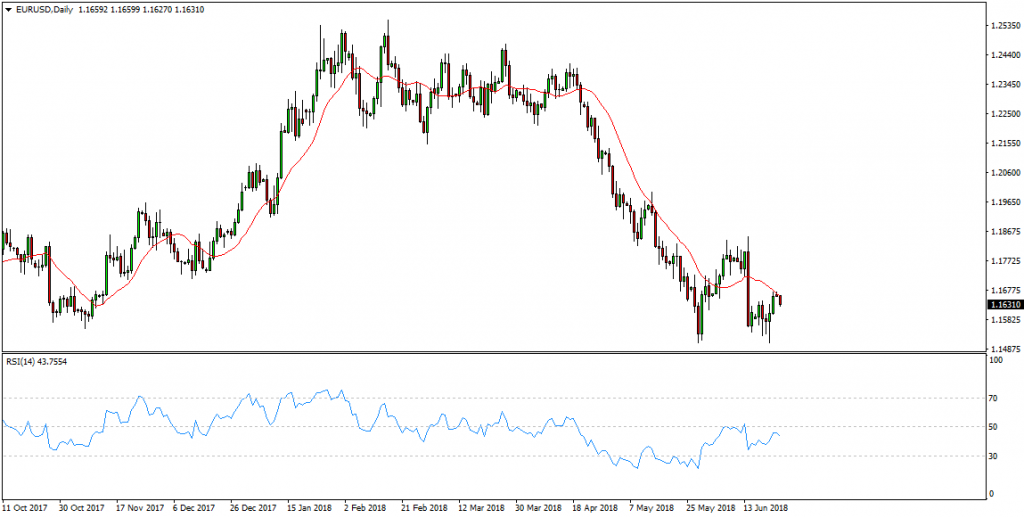Screen dimensions: 1024x518
Task: Click the 25 May 2018 date label
Action: coord(709,508)
